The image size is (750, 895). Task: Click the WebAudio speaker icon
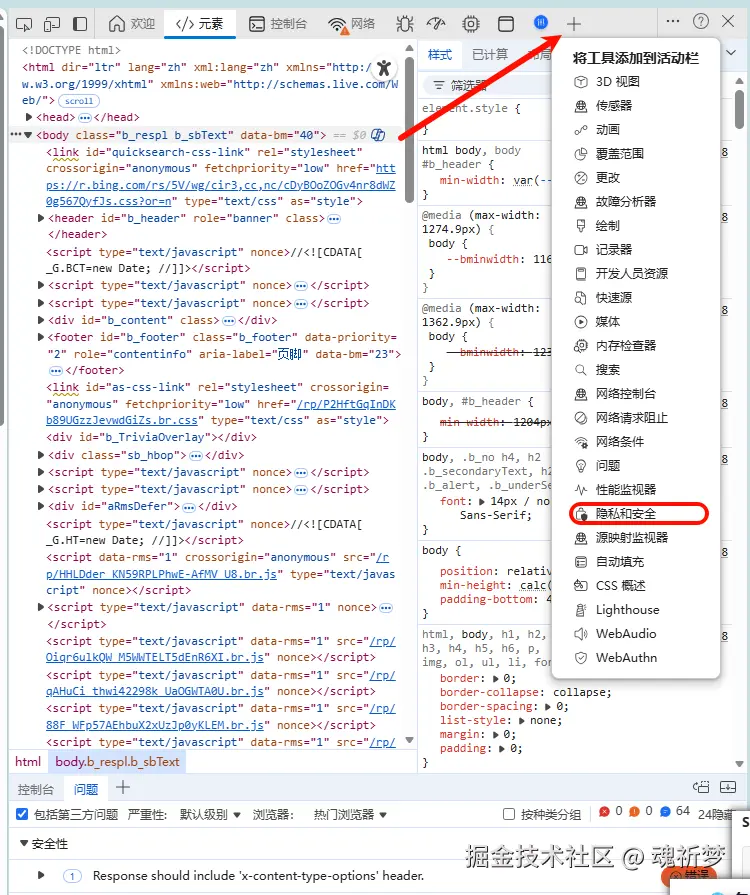click(580, 634)
